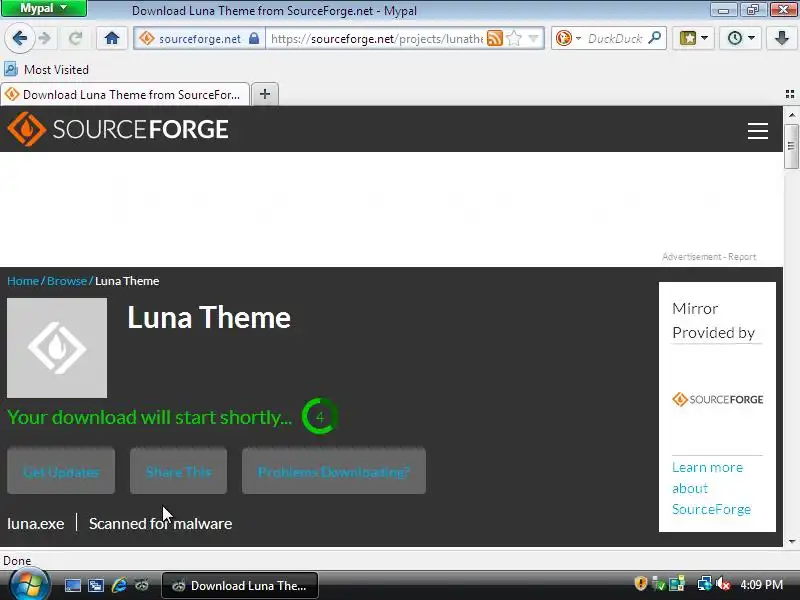Screen dimensions: 800x600
Task: Open a new tab with plus button
Action: [265, 94]
